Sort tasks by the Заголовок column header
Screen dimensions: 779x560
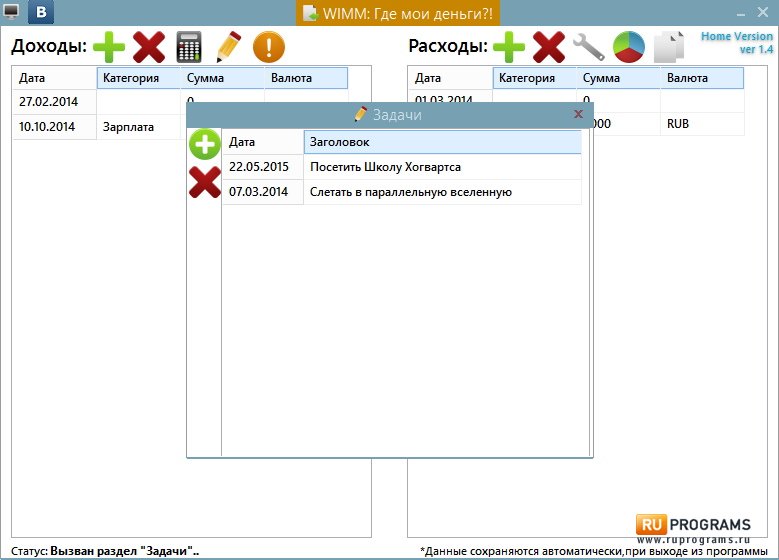(442, 142)
